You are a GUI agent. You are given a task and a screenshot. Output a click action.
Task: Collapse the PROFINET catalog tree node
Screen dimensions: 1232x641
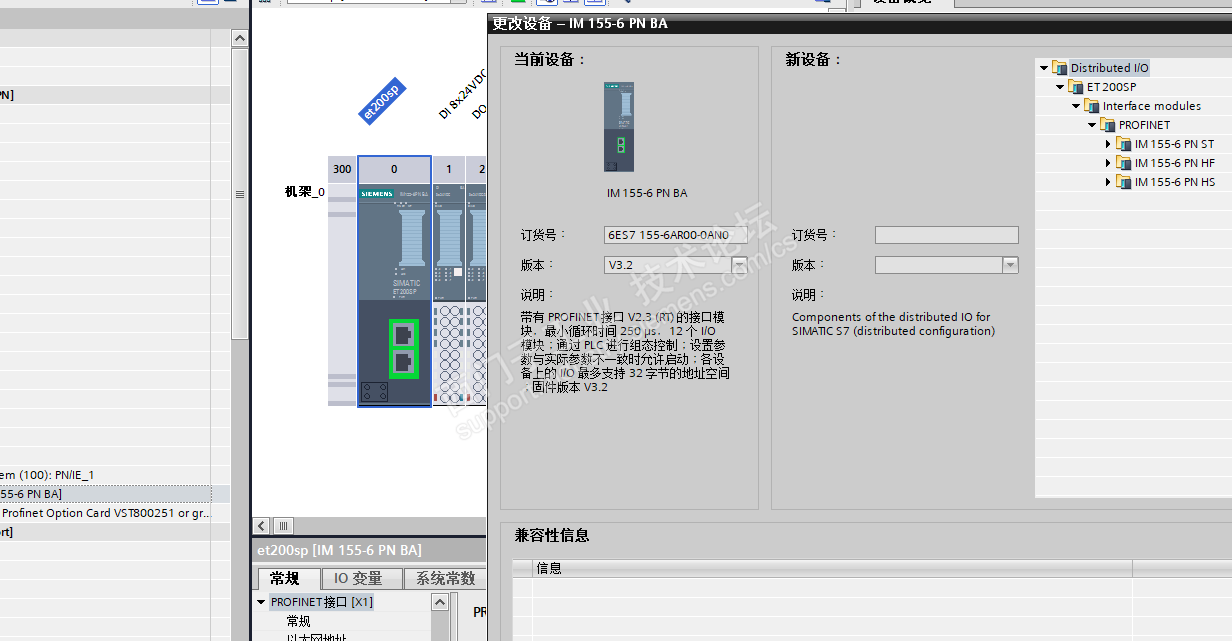coord(1092,125)
